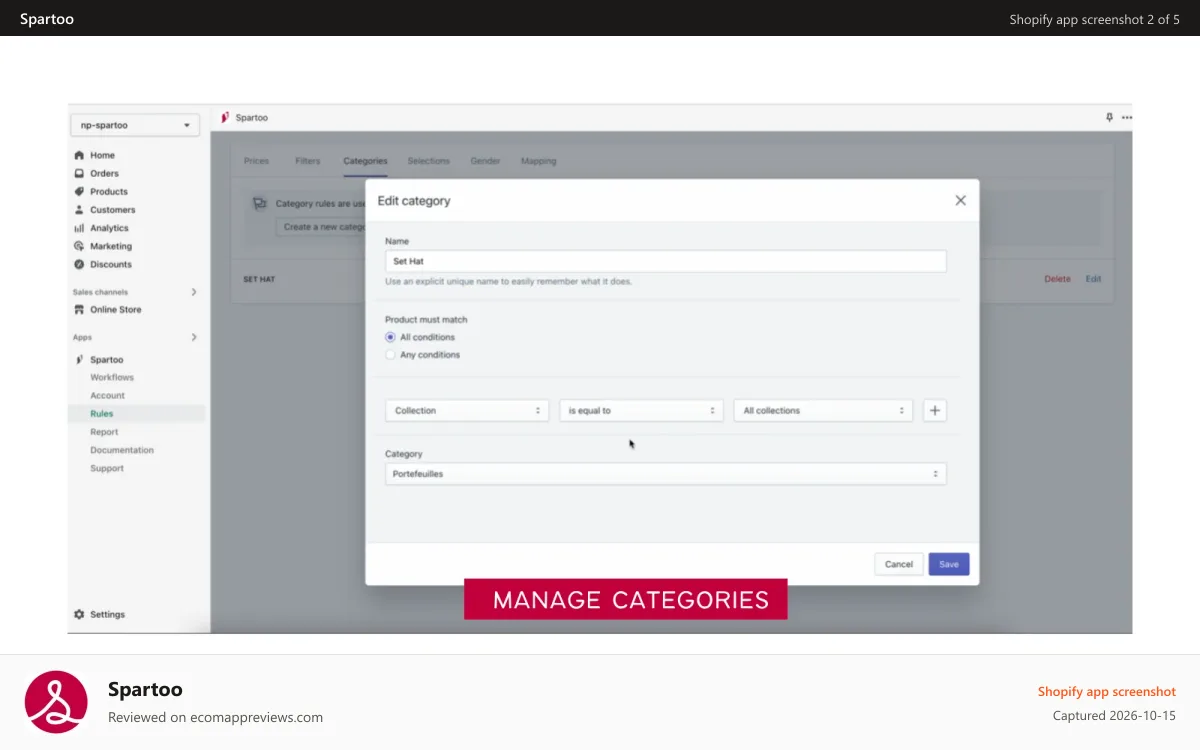
Task: Click the SET HAT rule row text
Action: [x=259, y=279]
